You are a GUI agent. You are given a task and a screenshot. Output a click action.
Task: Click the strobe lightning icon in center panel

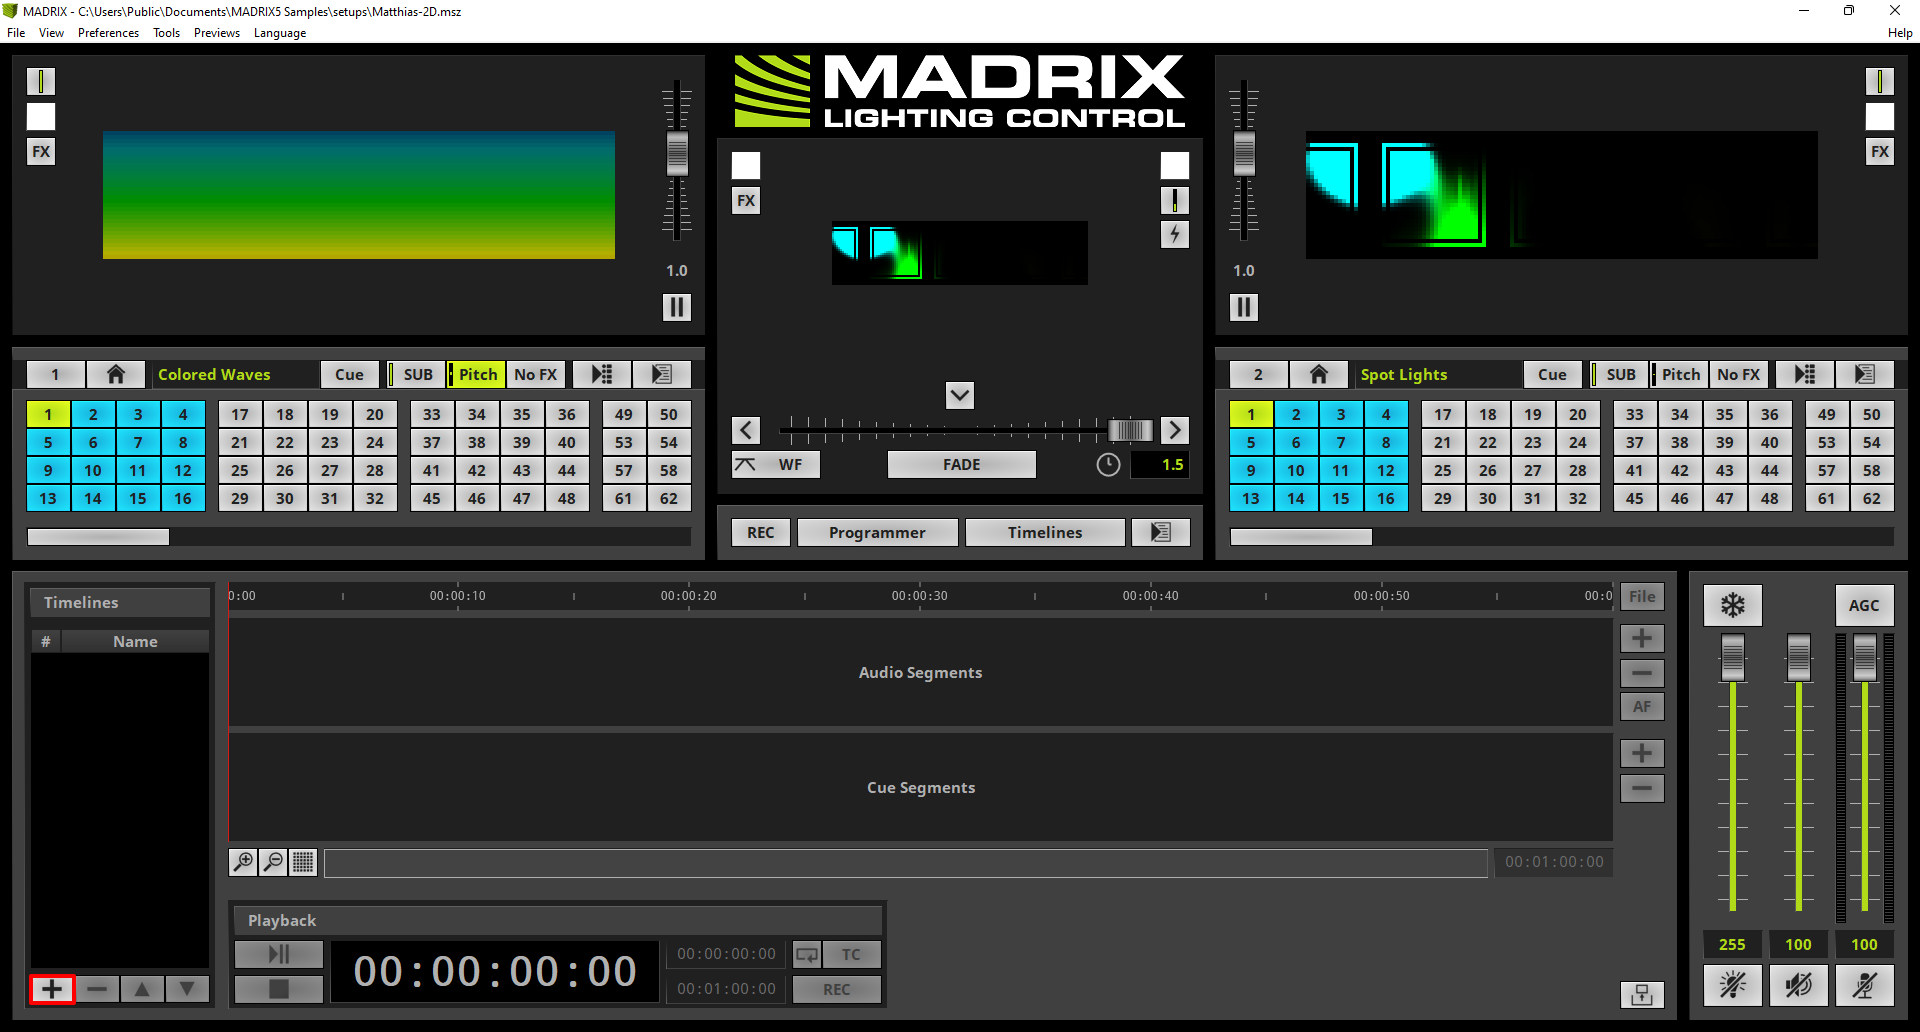(1175, 235)
